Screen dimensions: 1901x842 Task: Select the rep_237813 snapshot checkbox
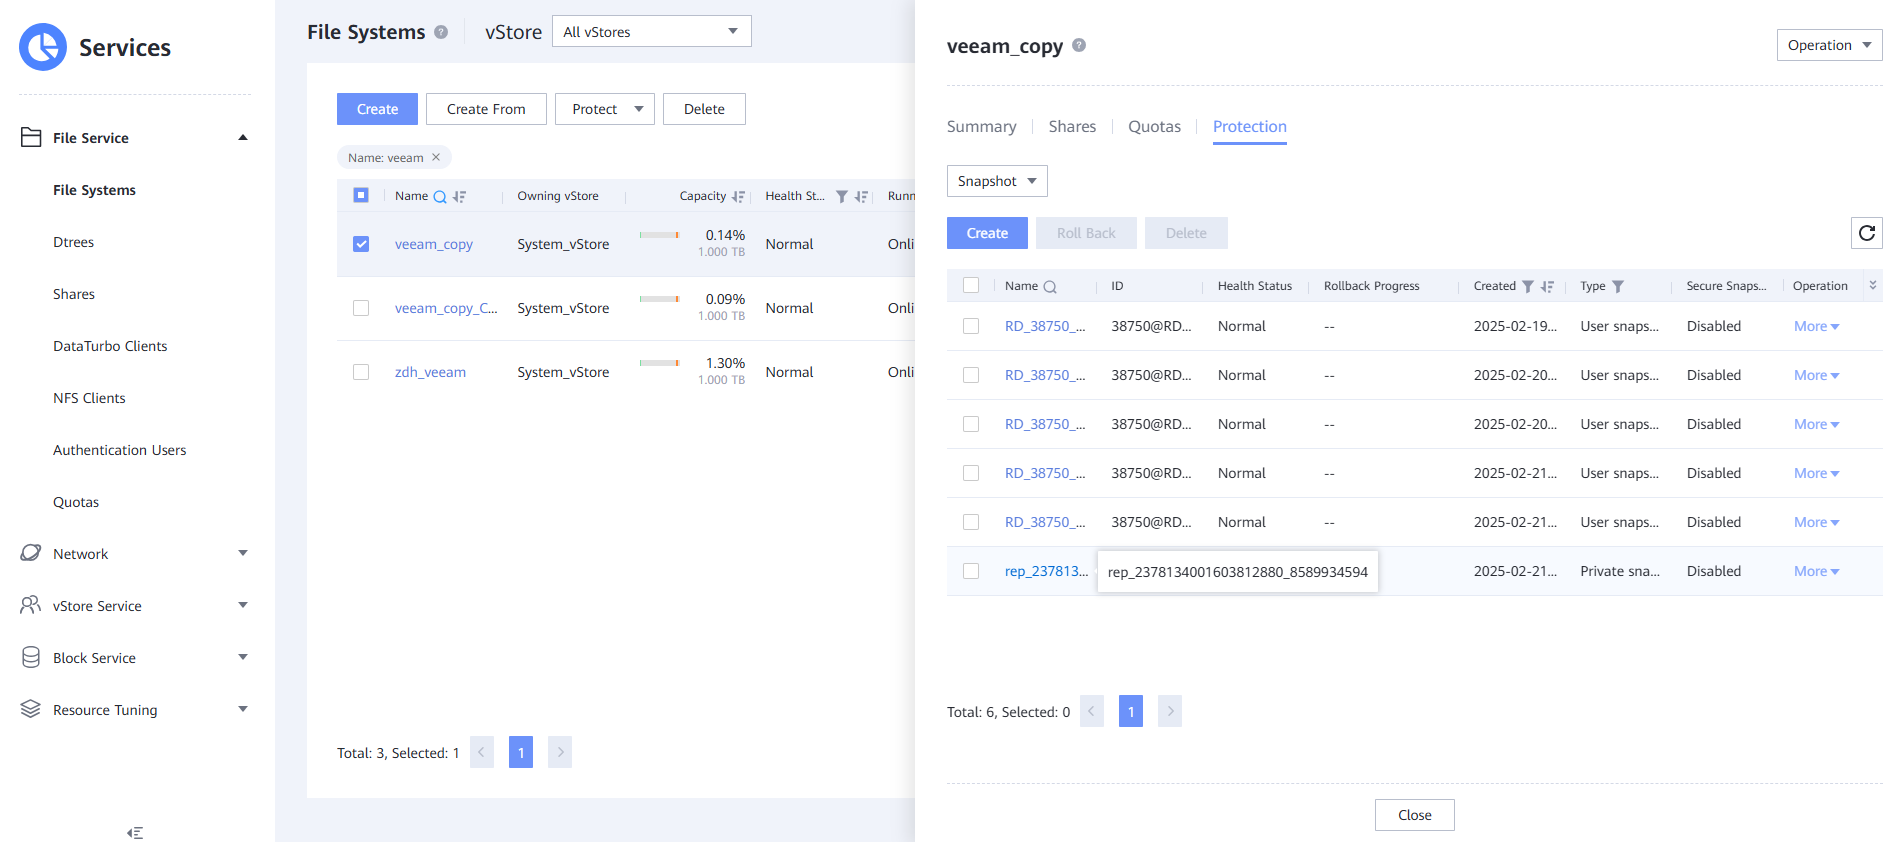pyautogui.click(x=971, y=571)
